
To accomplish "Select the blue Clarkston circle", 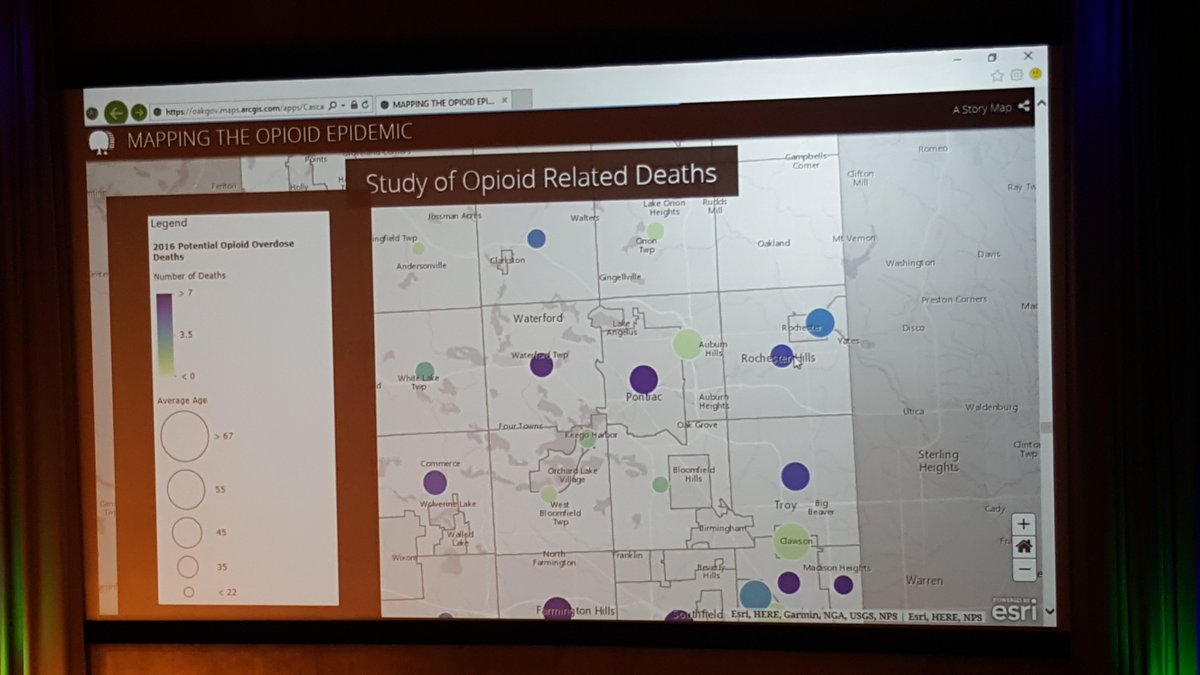I will (536, 238).
